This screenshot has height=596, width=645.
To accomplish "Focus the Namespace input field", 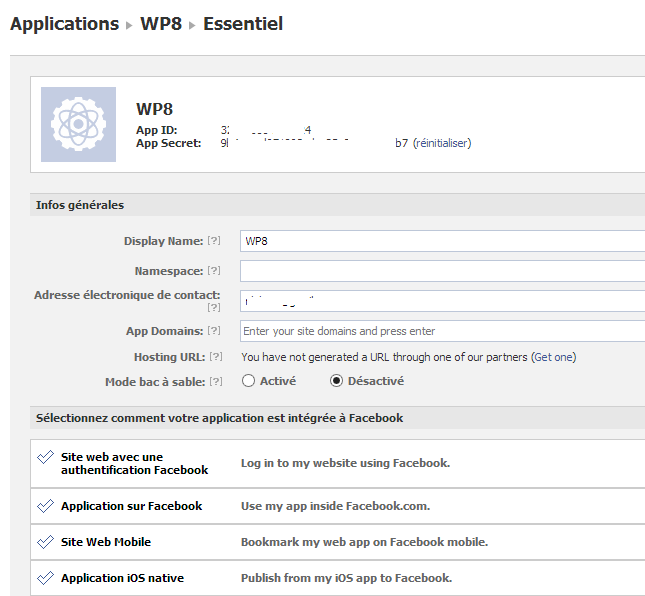I will [442, 271].
